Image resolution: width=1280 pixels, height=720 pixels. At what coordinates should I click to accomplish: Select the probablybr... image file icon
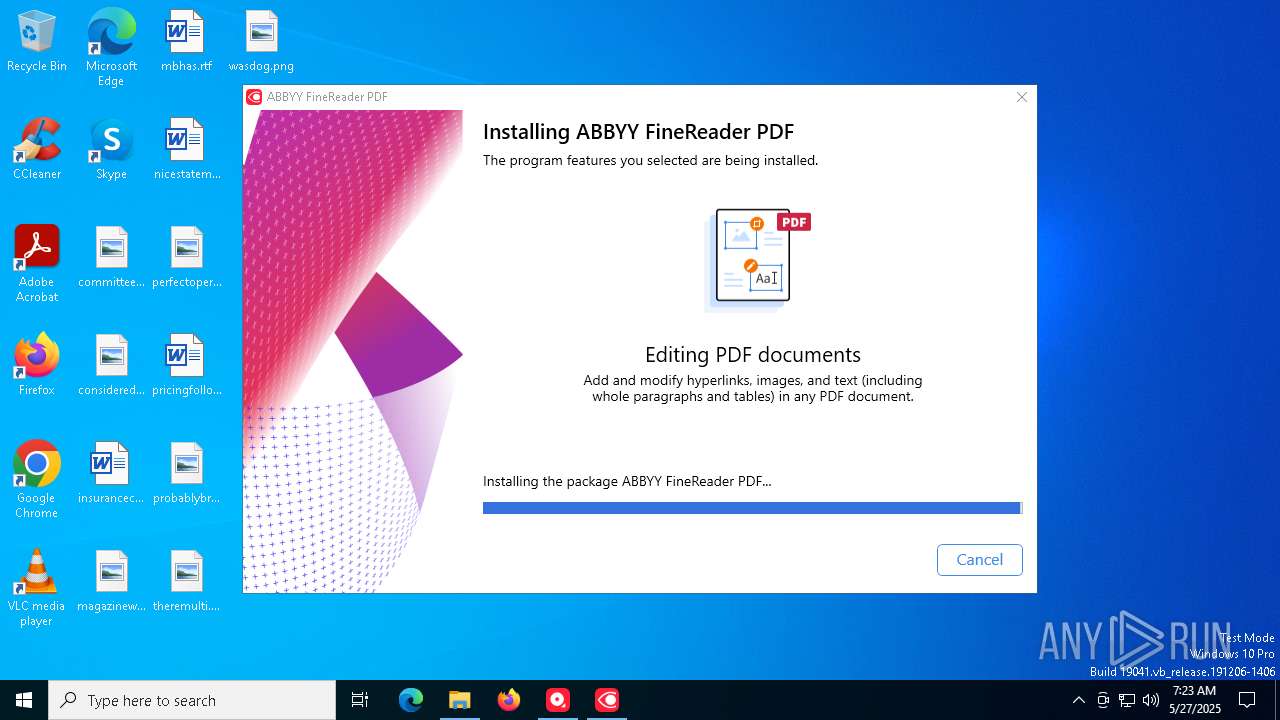186,474
